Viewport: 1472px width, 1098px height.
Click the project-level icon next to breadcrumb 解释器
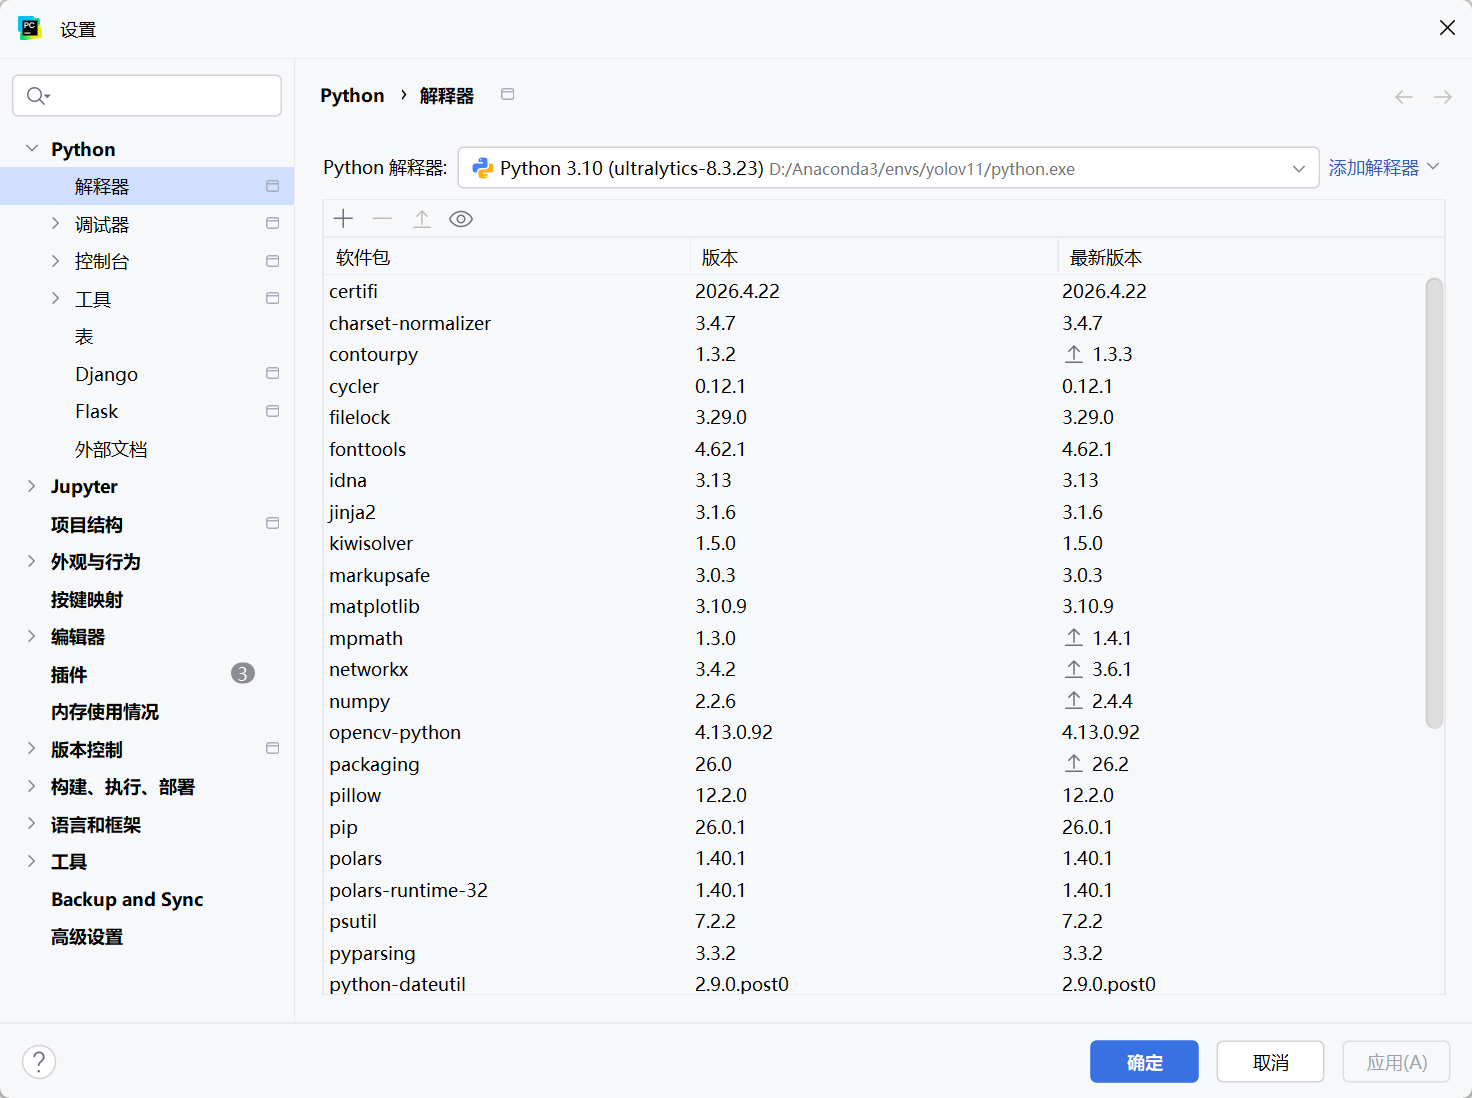click(x=508, y=94)
